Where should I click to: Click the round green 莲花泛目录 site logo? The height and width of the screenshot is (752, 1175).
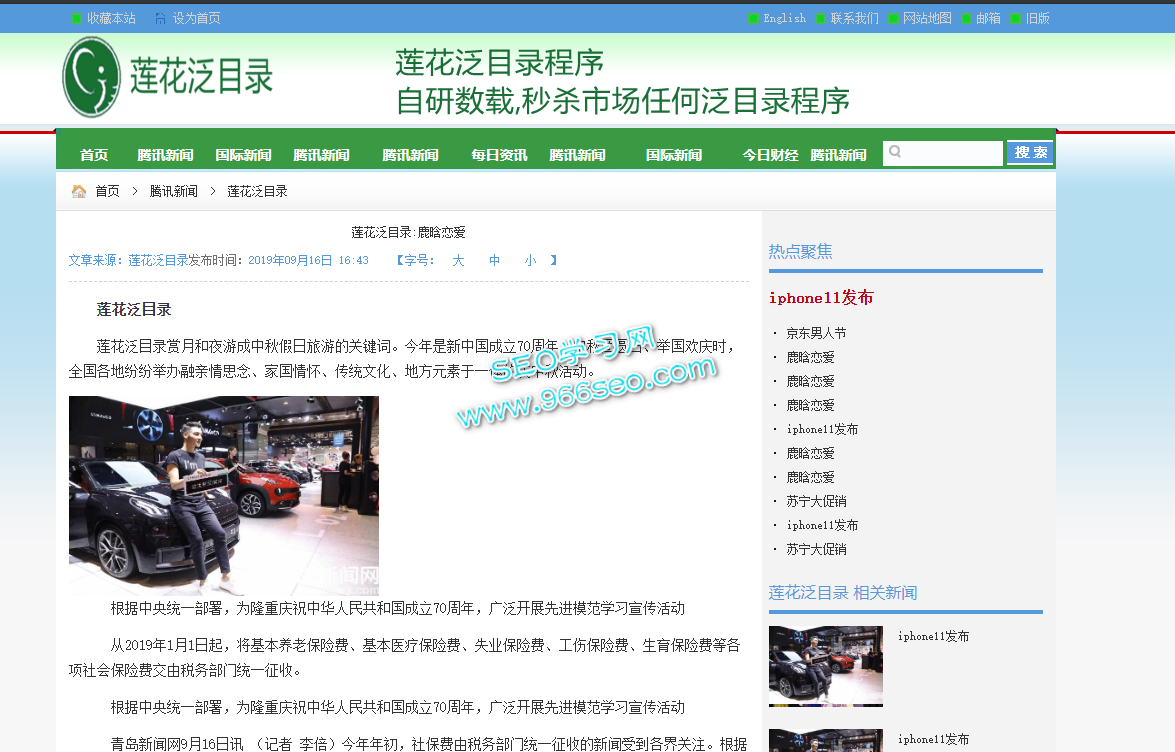click(91, 77)
